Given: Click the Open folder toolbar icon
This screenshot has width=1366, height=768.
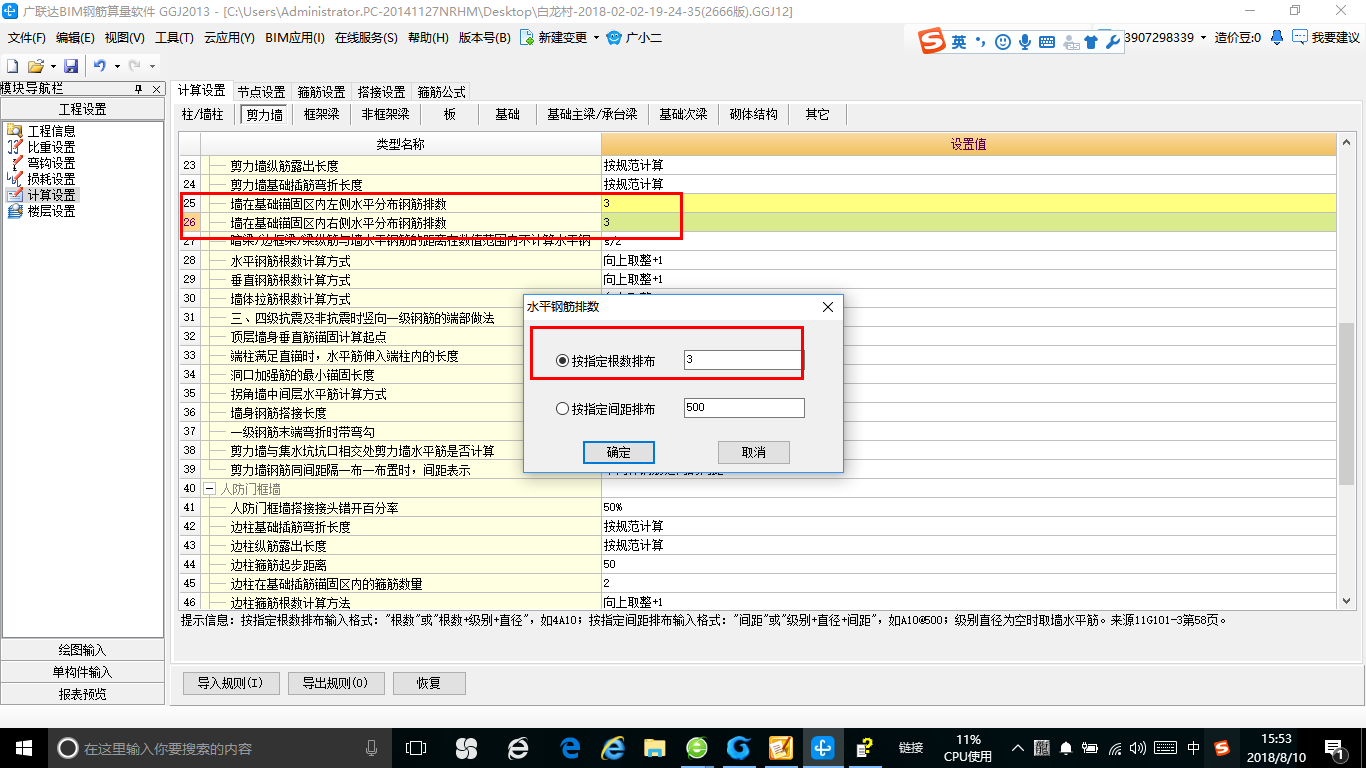Looking at the screenshot, I should (35, 66).
